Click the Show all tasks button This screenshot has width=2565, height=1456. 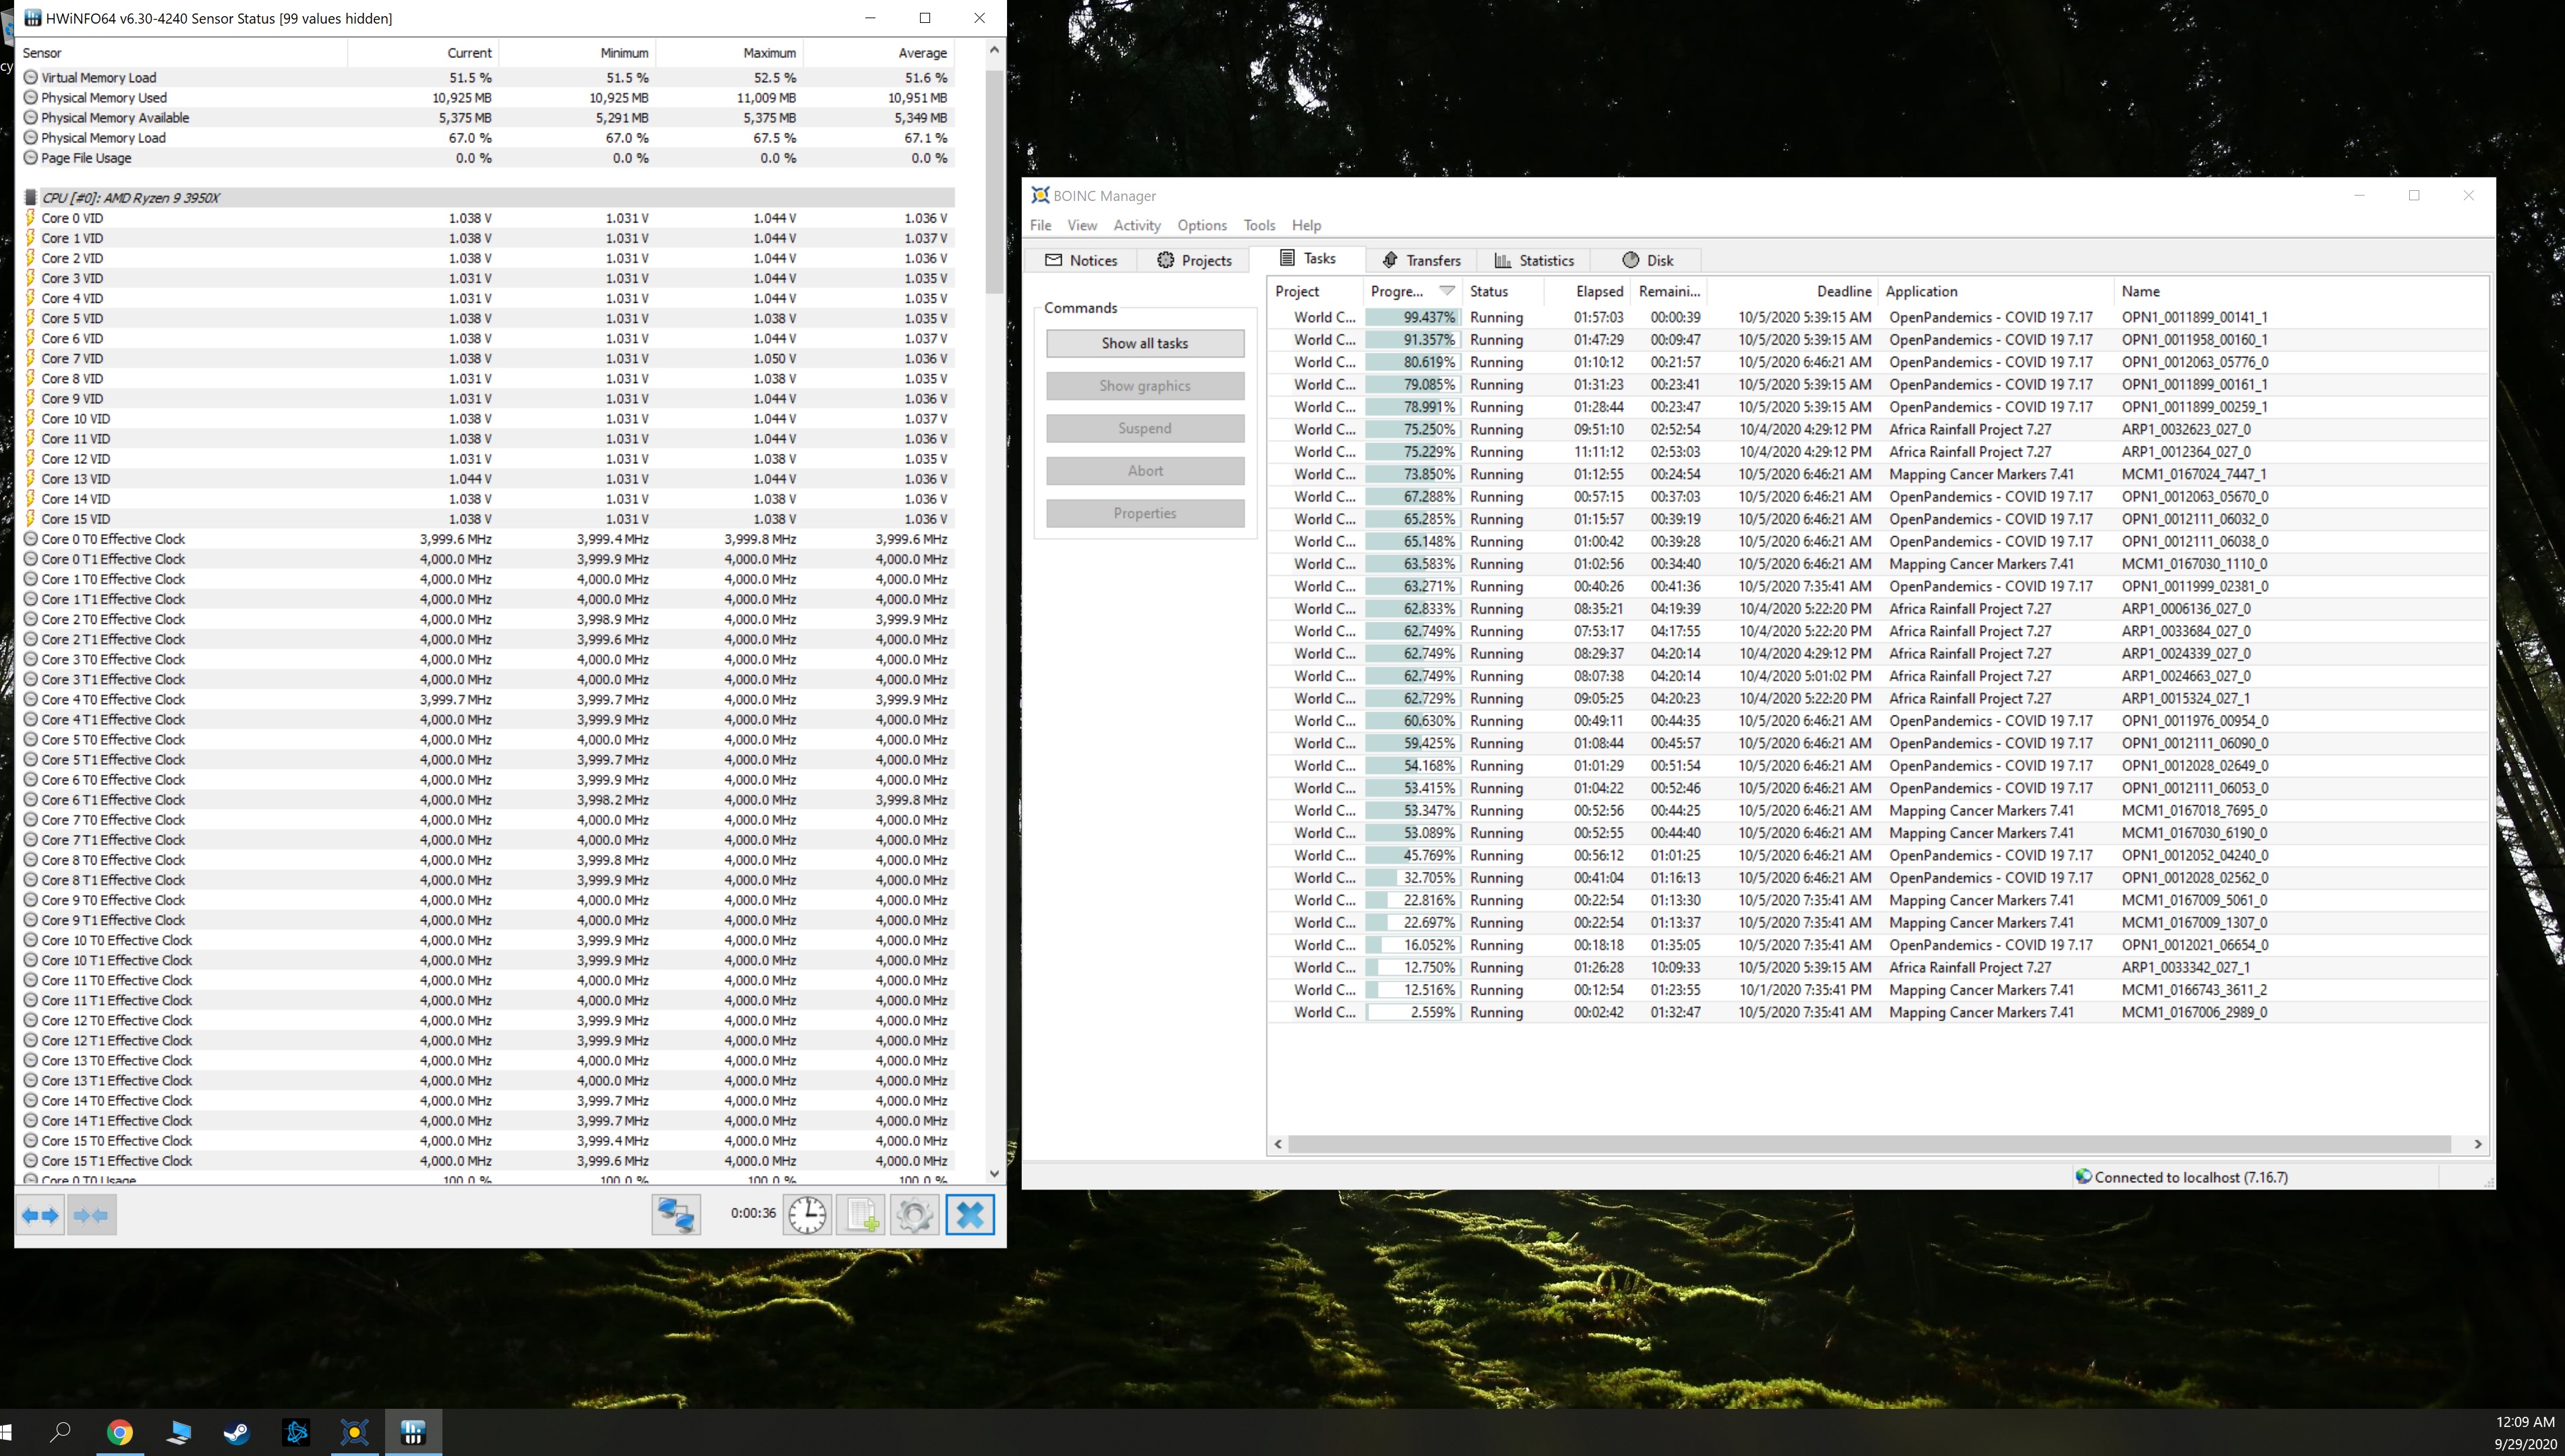pos(1145,343)
